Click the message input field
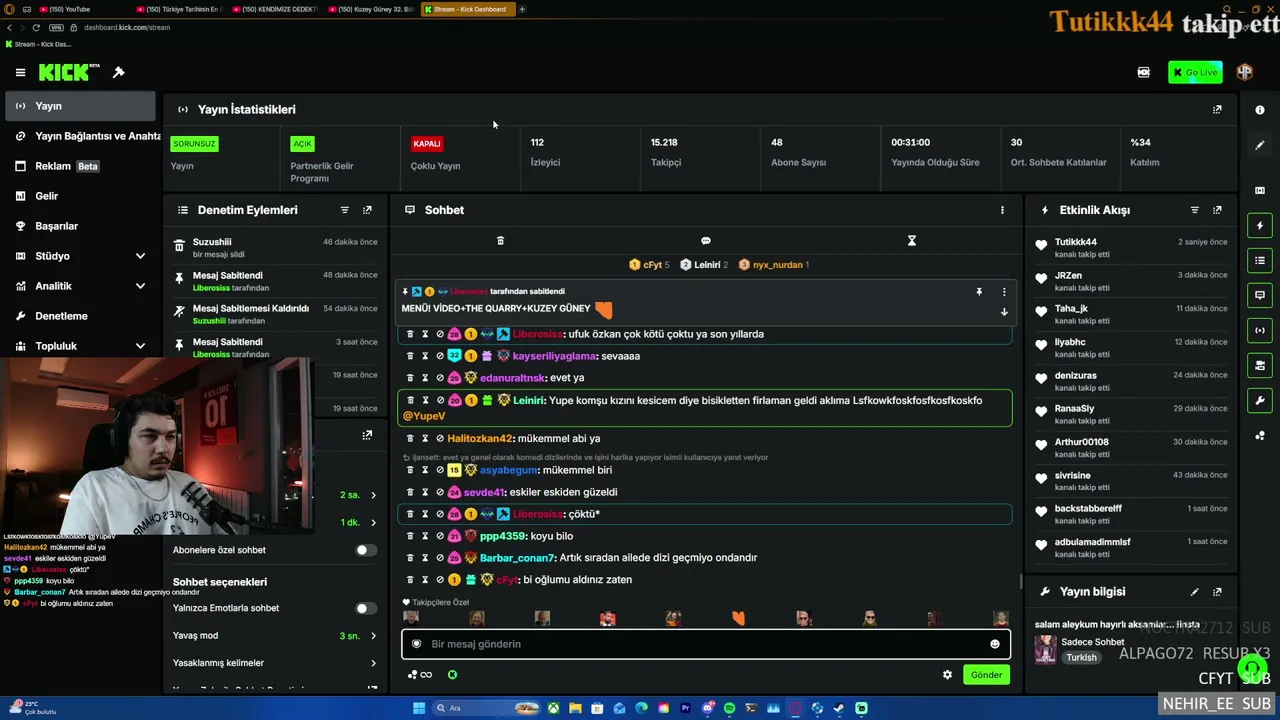The image size is (1280, 720). pyautogui.click(x=706, y=644)
